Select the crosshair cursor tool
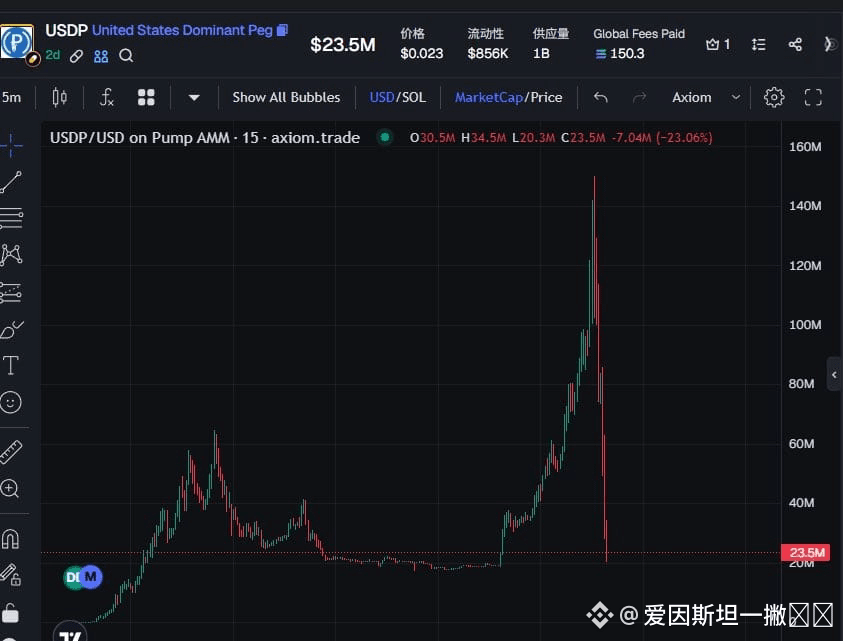This screenshot has width=843, height=641. (11, 145)
